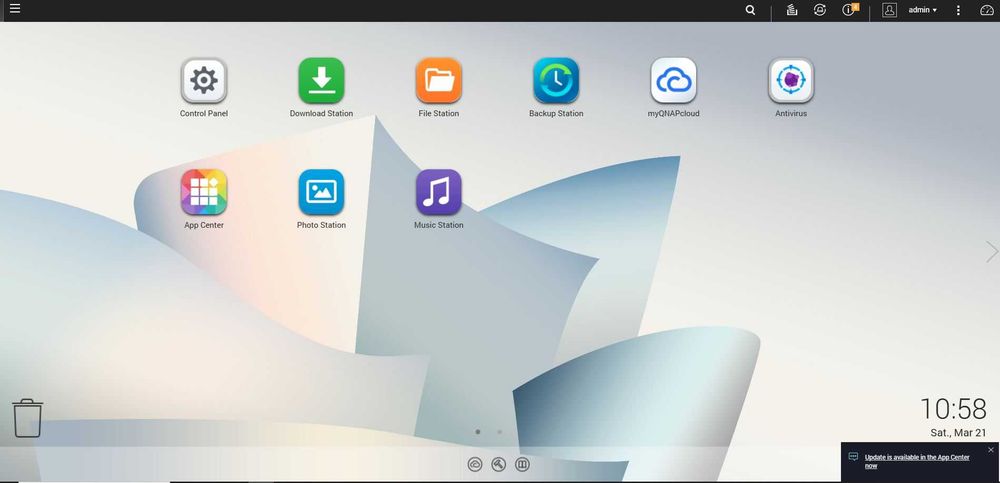Open the main menu hamburger icon
Viewport: 1000px width, 483px height.
pos(15,8)
